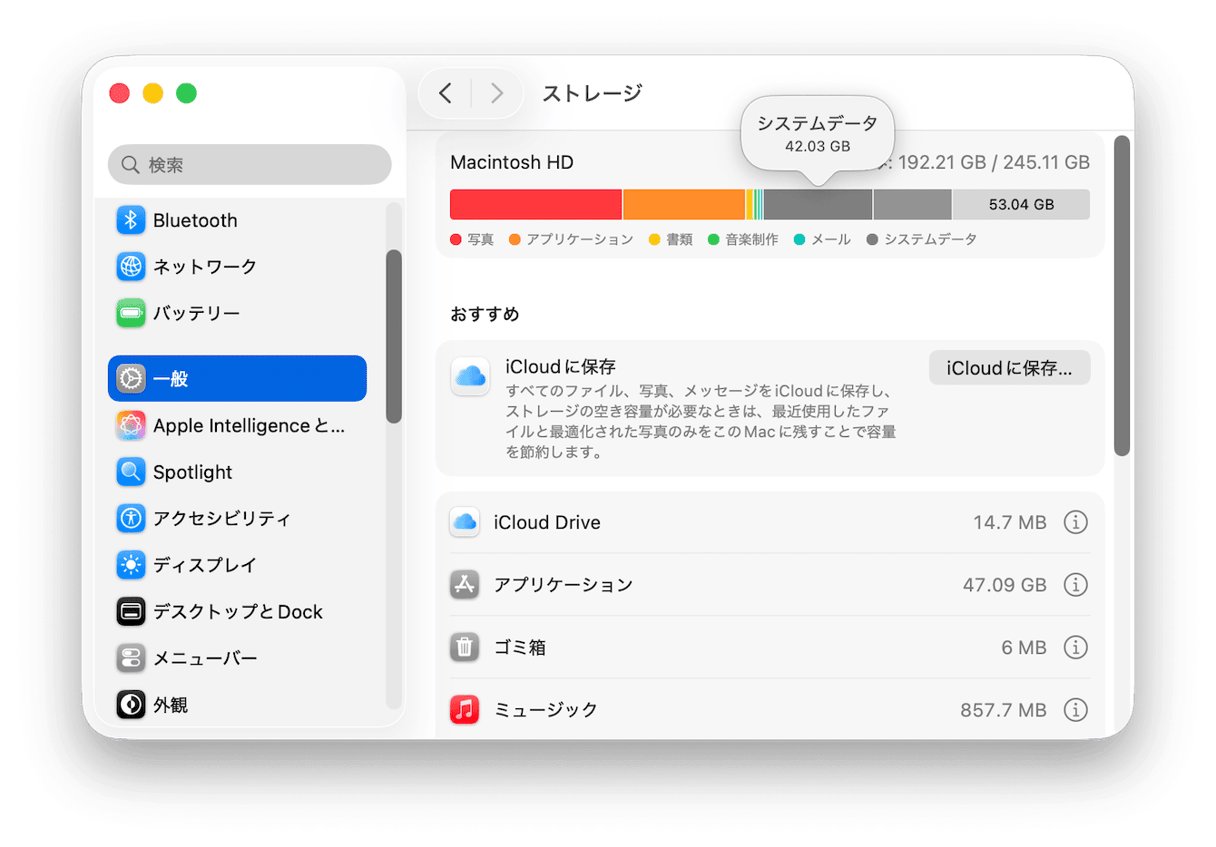Click the メール legend label
The image size is (1216, 847).
point(830,240)
